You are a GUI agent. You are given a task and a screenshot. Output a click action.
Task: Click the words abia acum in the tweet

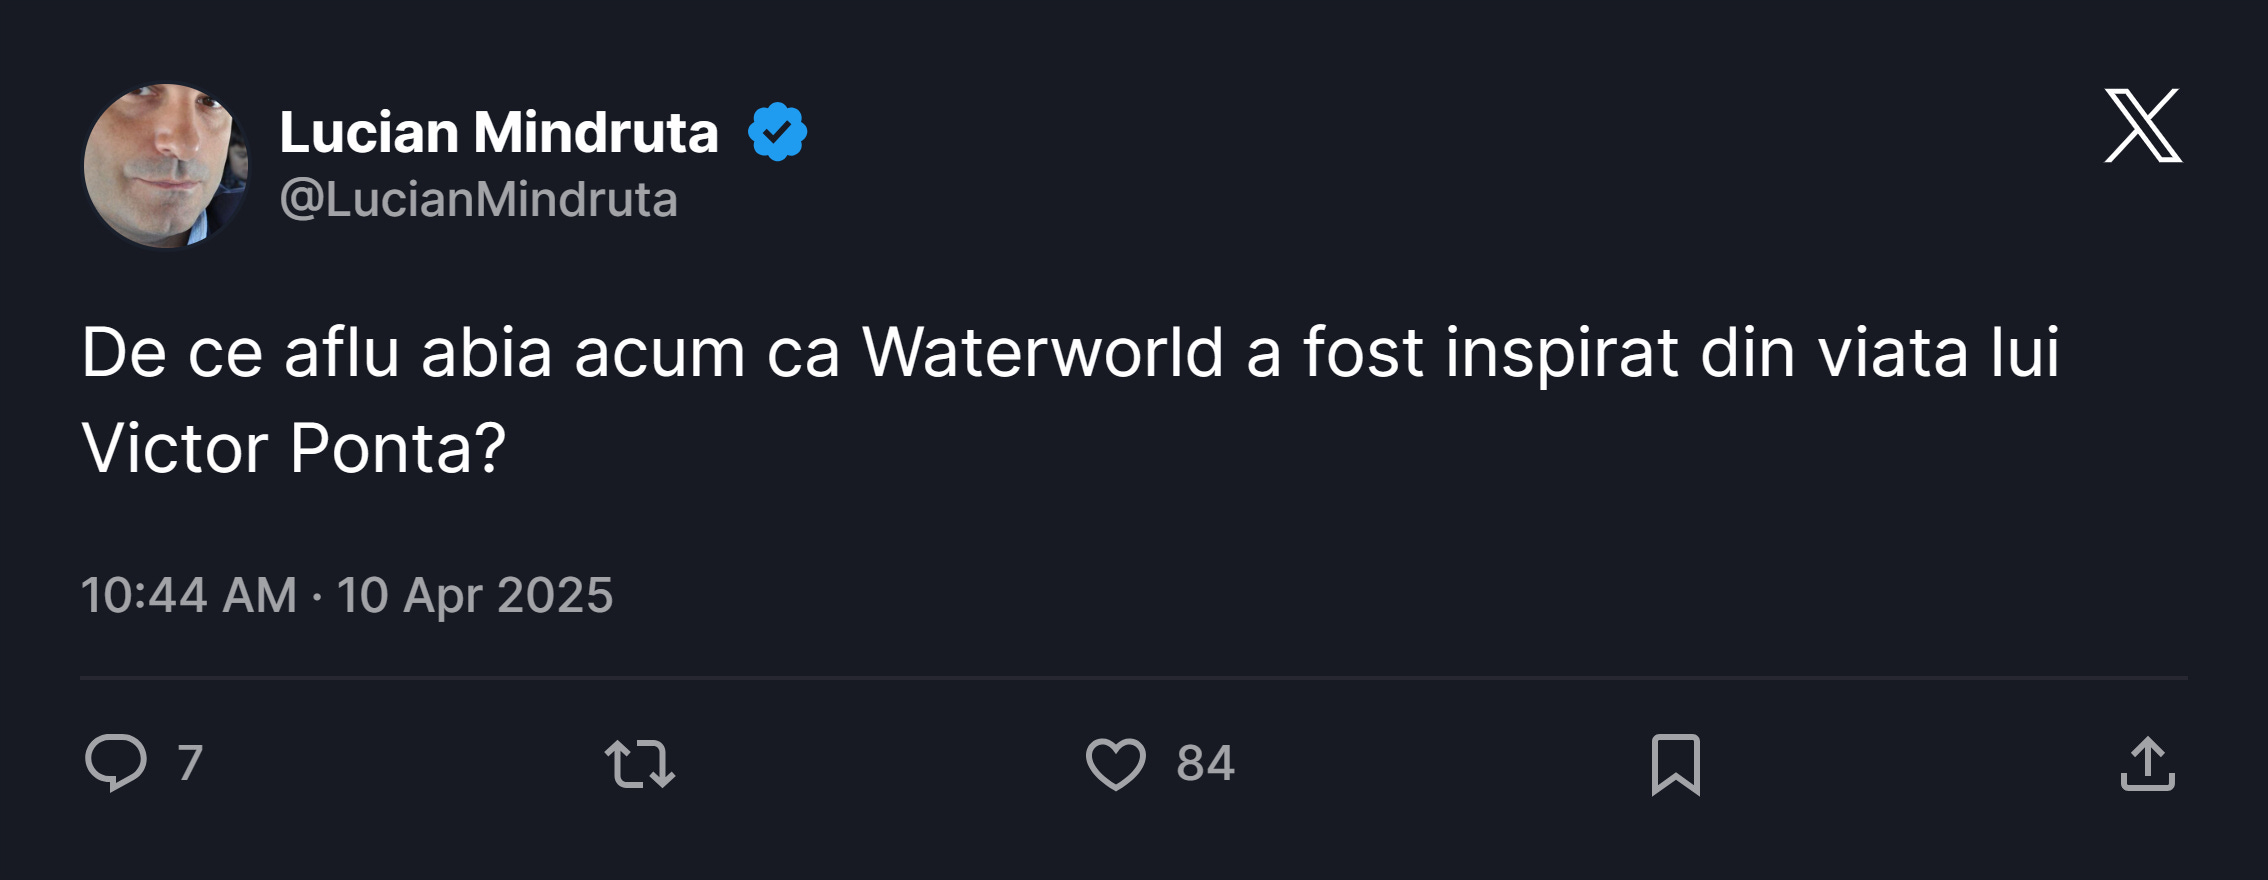(583, 352)
